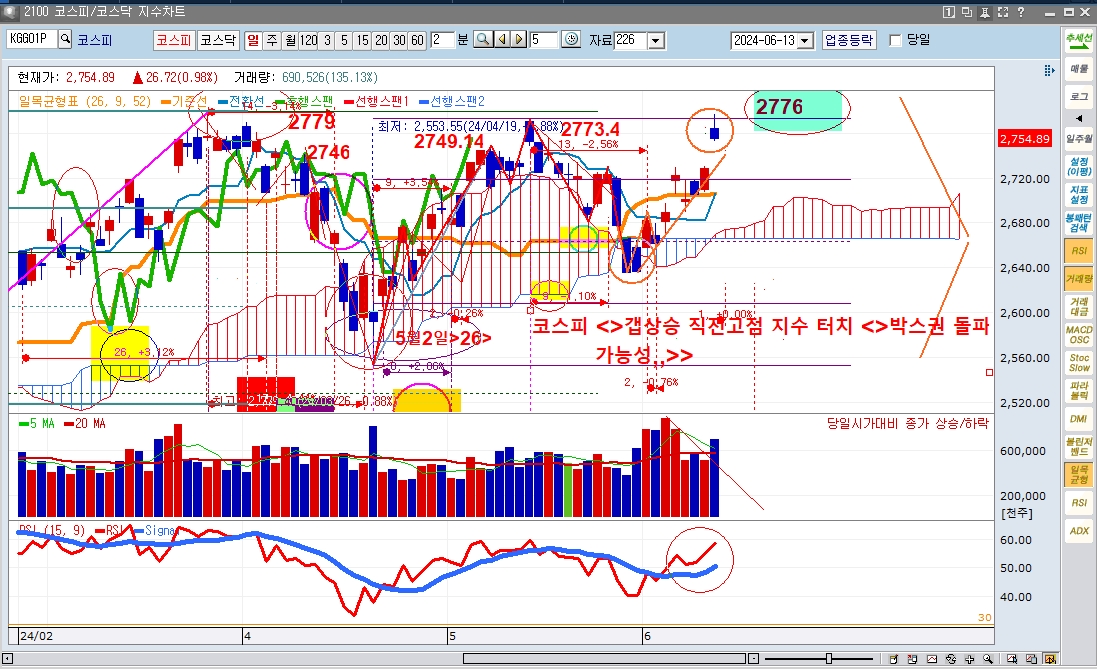This screenshot has height=669, width=1097.
Task: Click the blue dotted grid arrow icon
Action: tap(1049, 70)
